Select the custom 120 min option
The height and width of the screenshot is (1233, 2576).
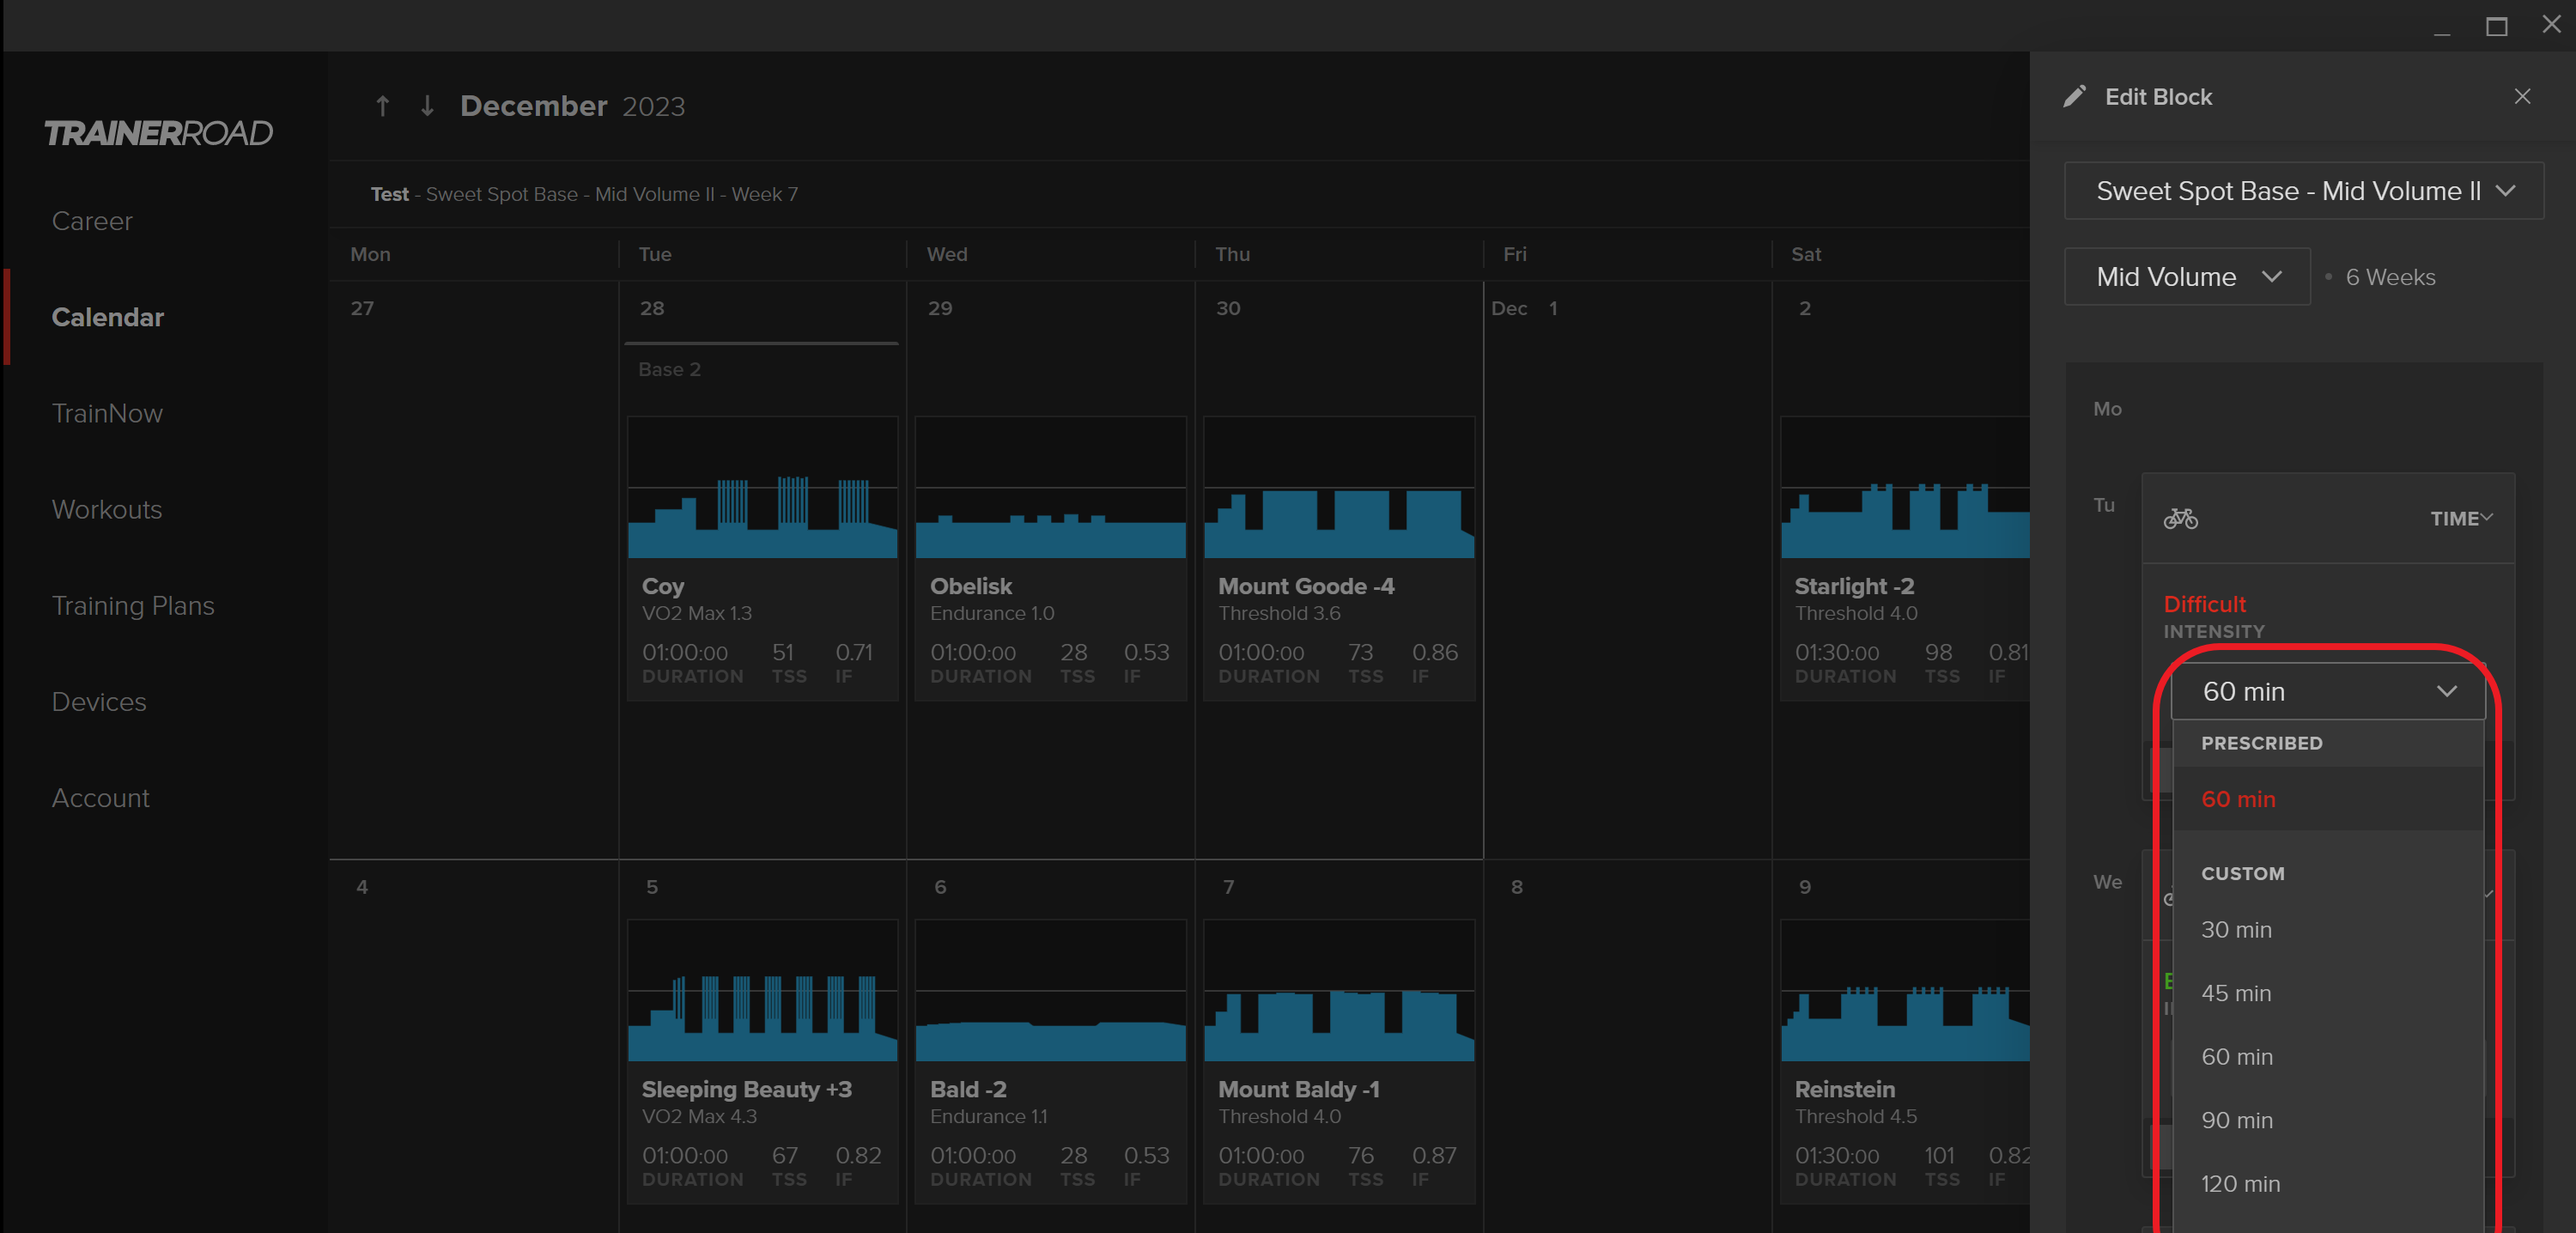(2328, 1183)
